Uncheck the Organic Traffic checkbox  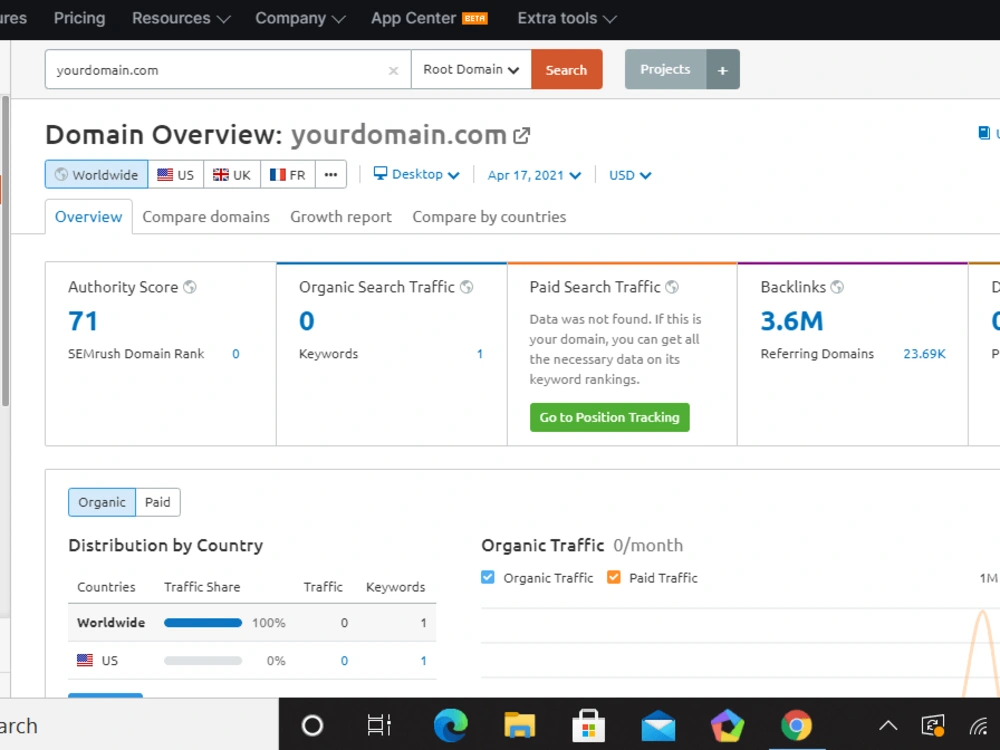click(488, 577)
